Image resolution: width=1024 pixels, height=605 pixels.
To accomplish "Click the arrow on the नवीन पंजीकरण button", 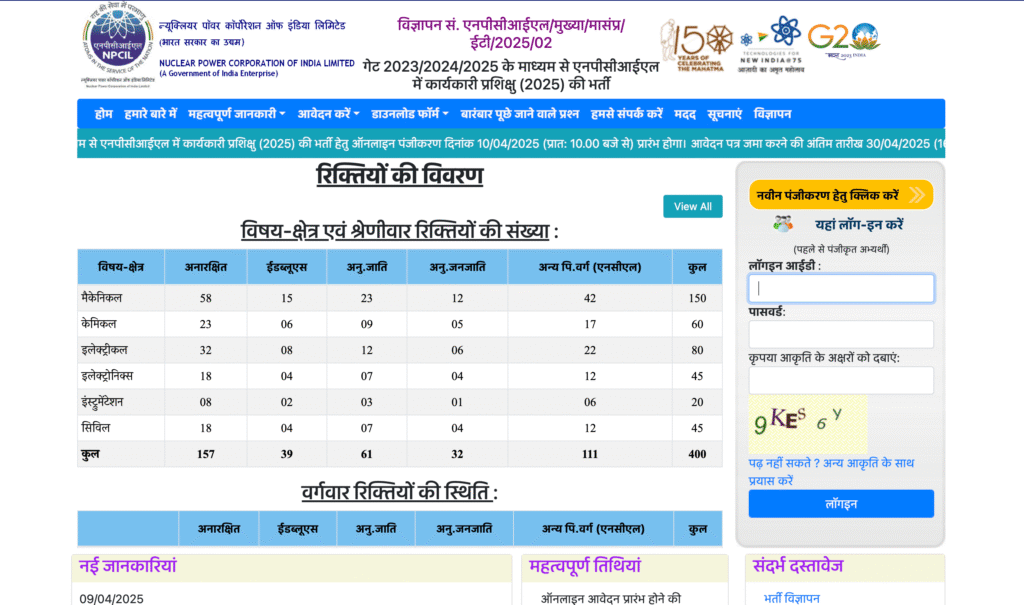I will 917,195.
